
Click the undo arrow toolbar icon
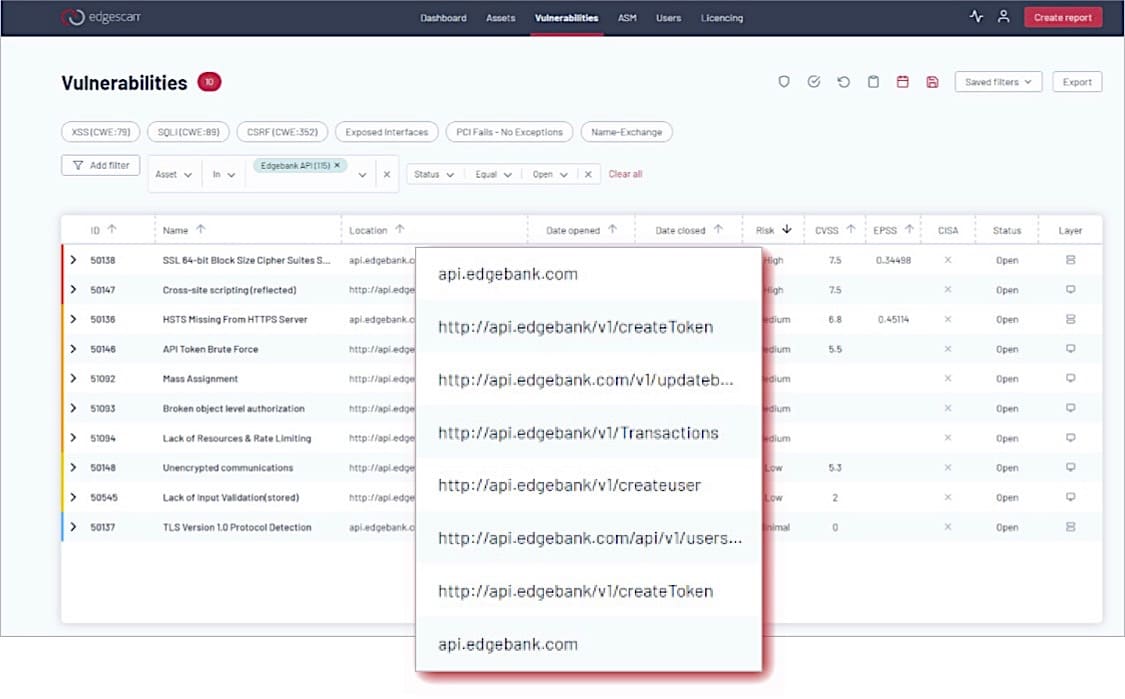pos(844,82)
